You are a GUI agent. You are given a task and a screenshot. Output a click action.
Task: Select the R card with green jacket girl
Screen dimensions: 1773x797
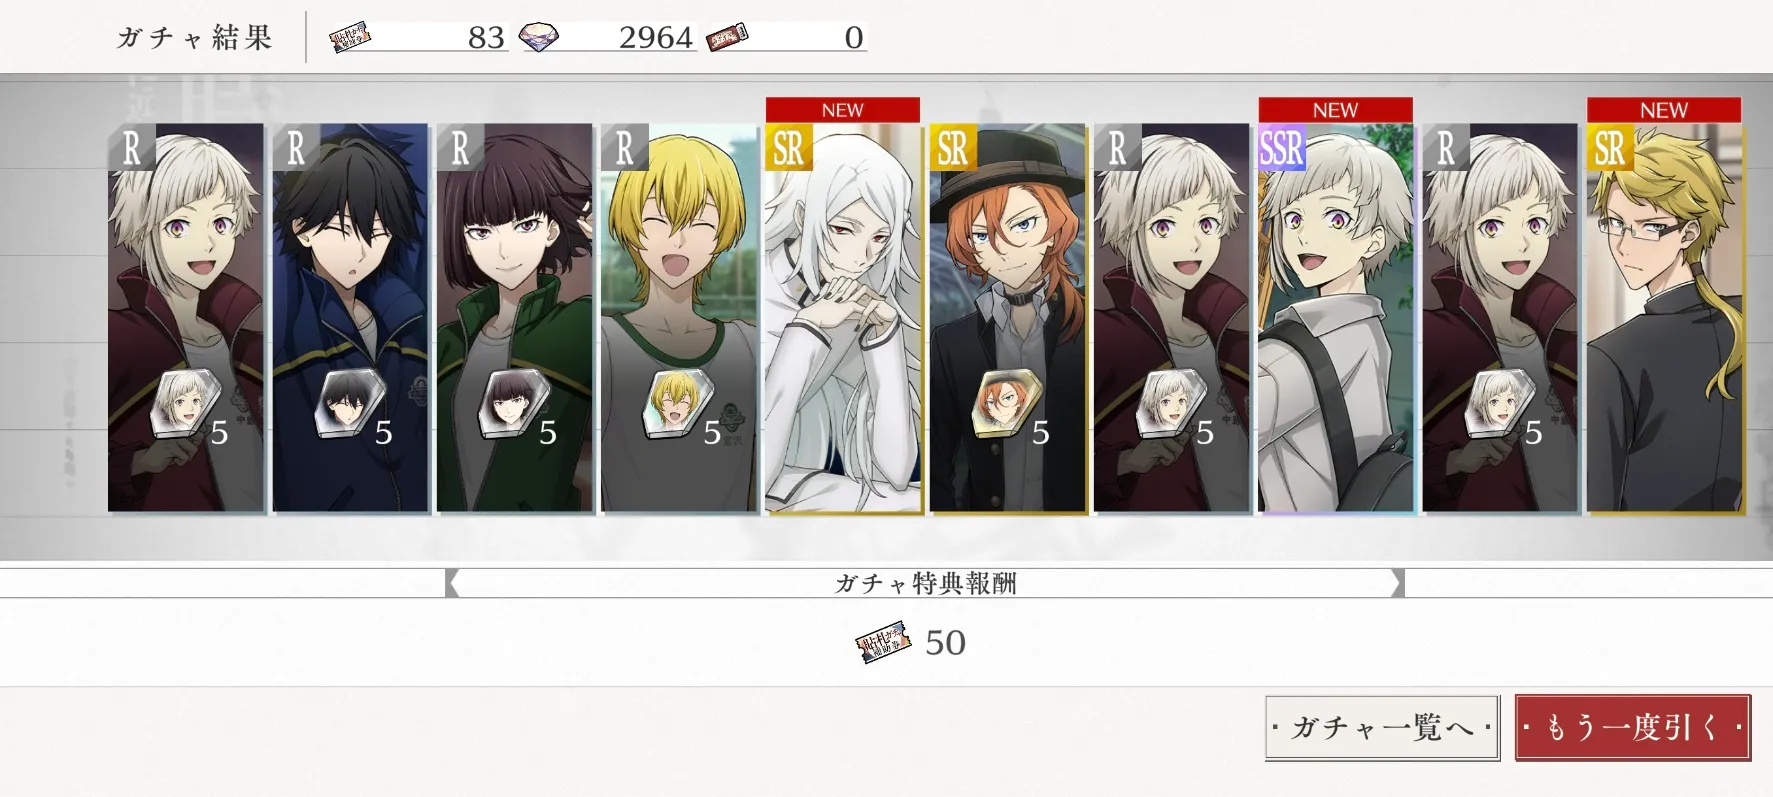click(x=514, y=317)
